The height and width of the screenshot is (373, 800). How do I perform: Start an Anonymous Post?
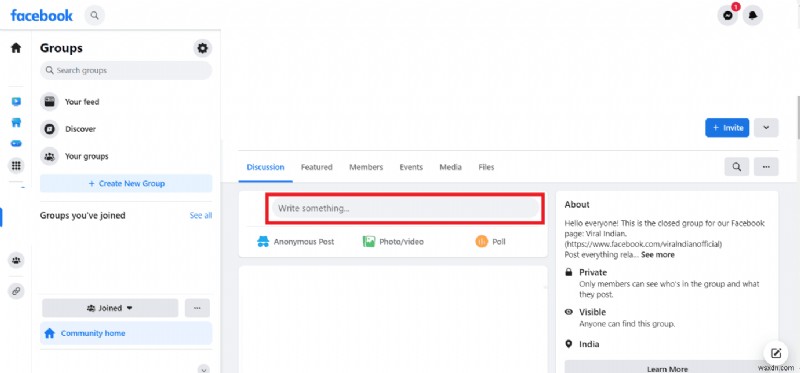pos(295,241)
